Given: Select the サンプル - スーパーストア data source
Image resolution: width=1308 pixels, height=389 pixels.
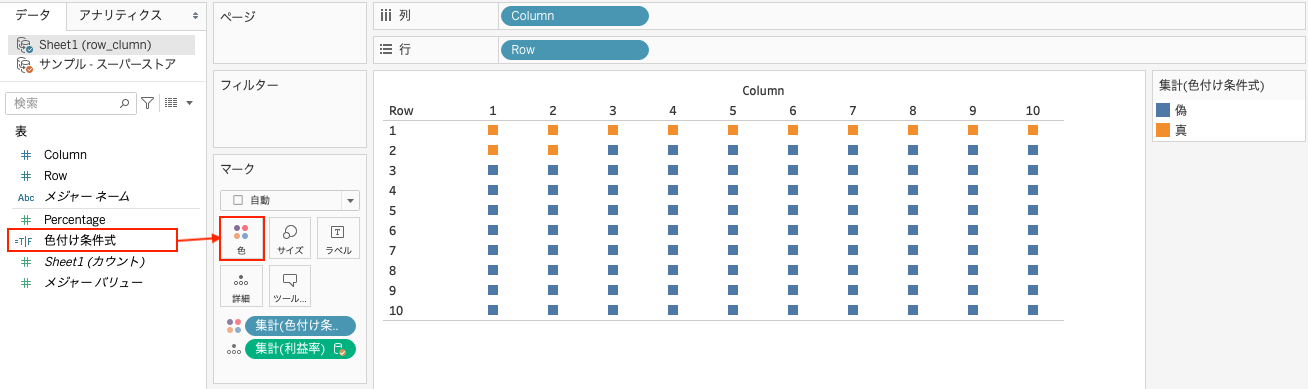Looking at the screenshot, I should click(x=100, y=64).
